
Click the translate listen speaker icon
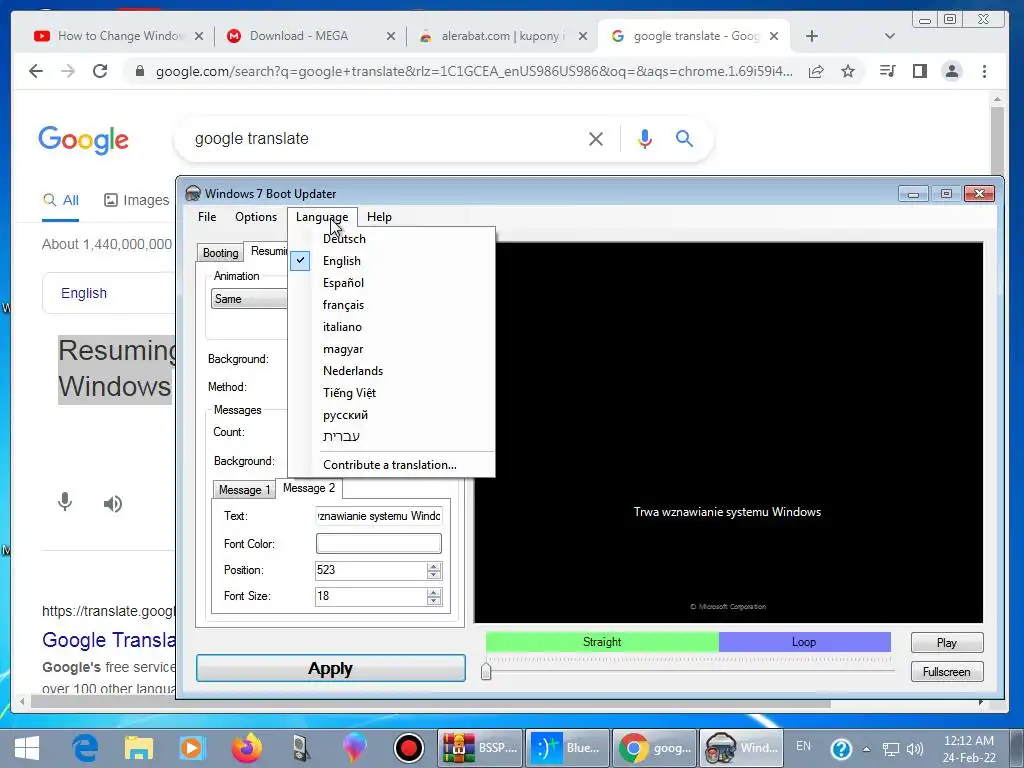tap(112, 504)
